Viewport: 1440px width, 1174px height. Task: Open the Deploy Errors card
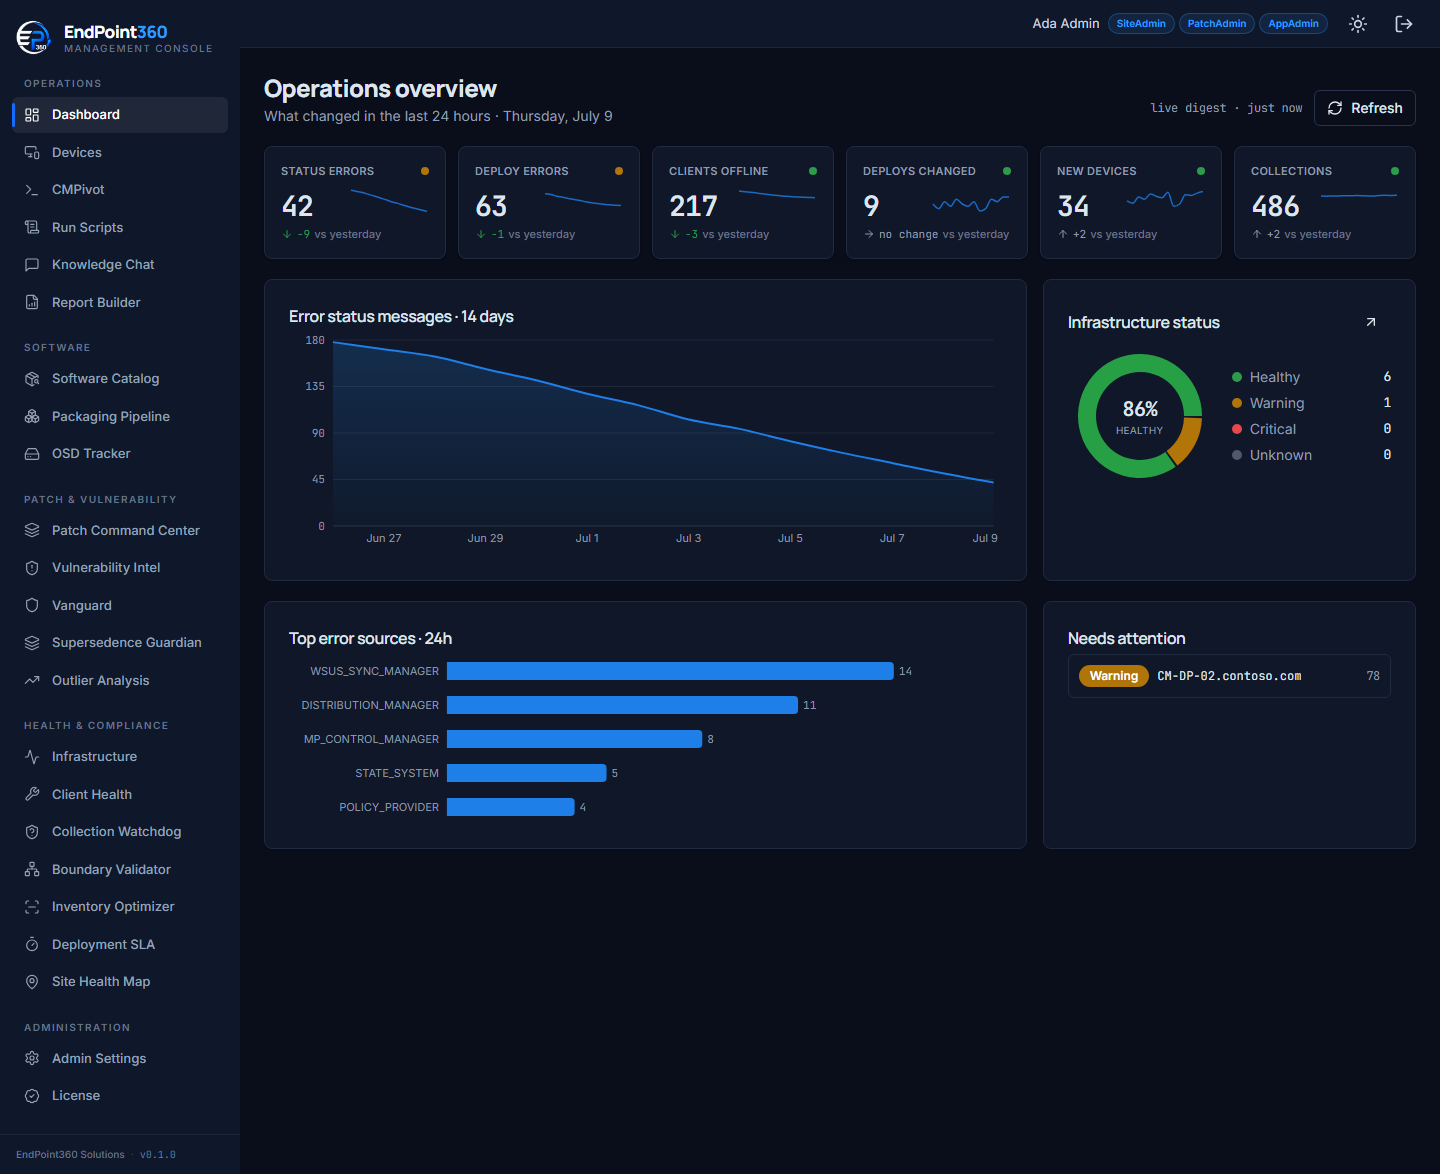click(x=549, y=203)
